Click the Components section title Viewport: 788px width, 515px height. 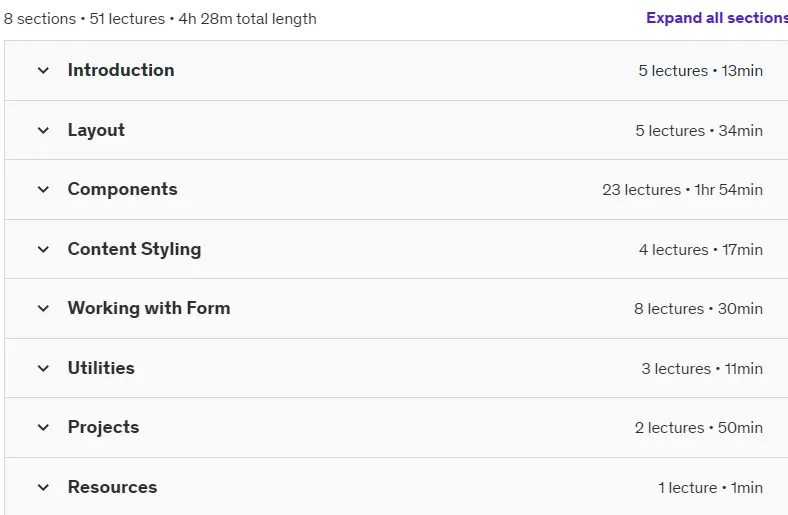[123, 189]
